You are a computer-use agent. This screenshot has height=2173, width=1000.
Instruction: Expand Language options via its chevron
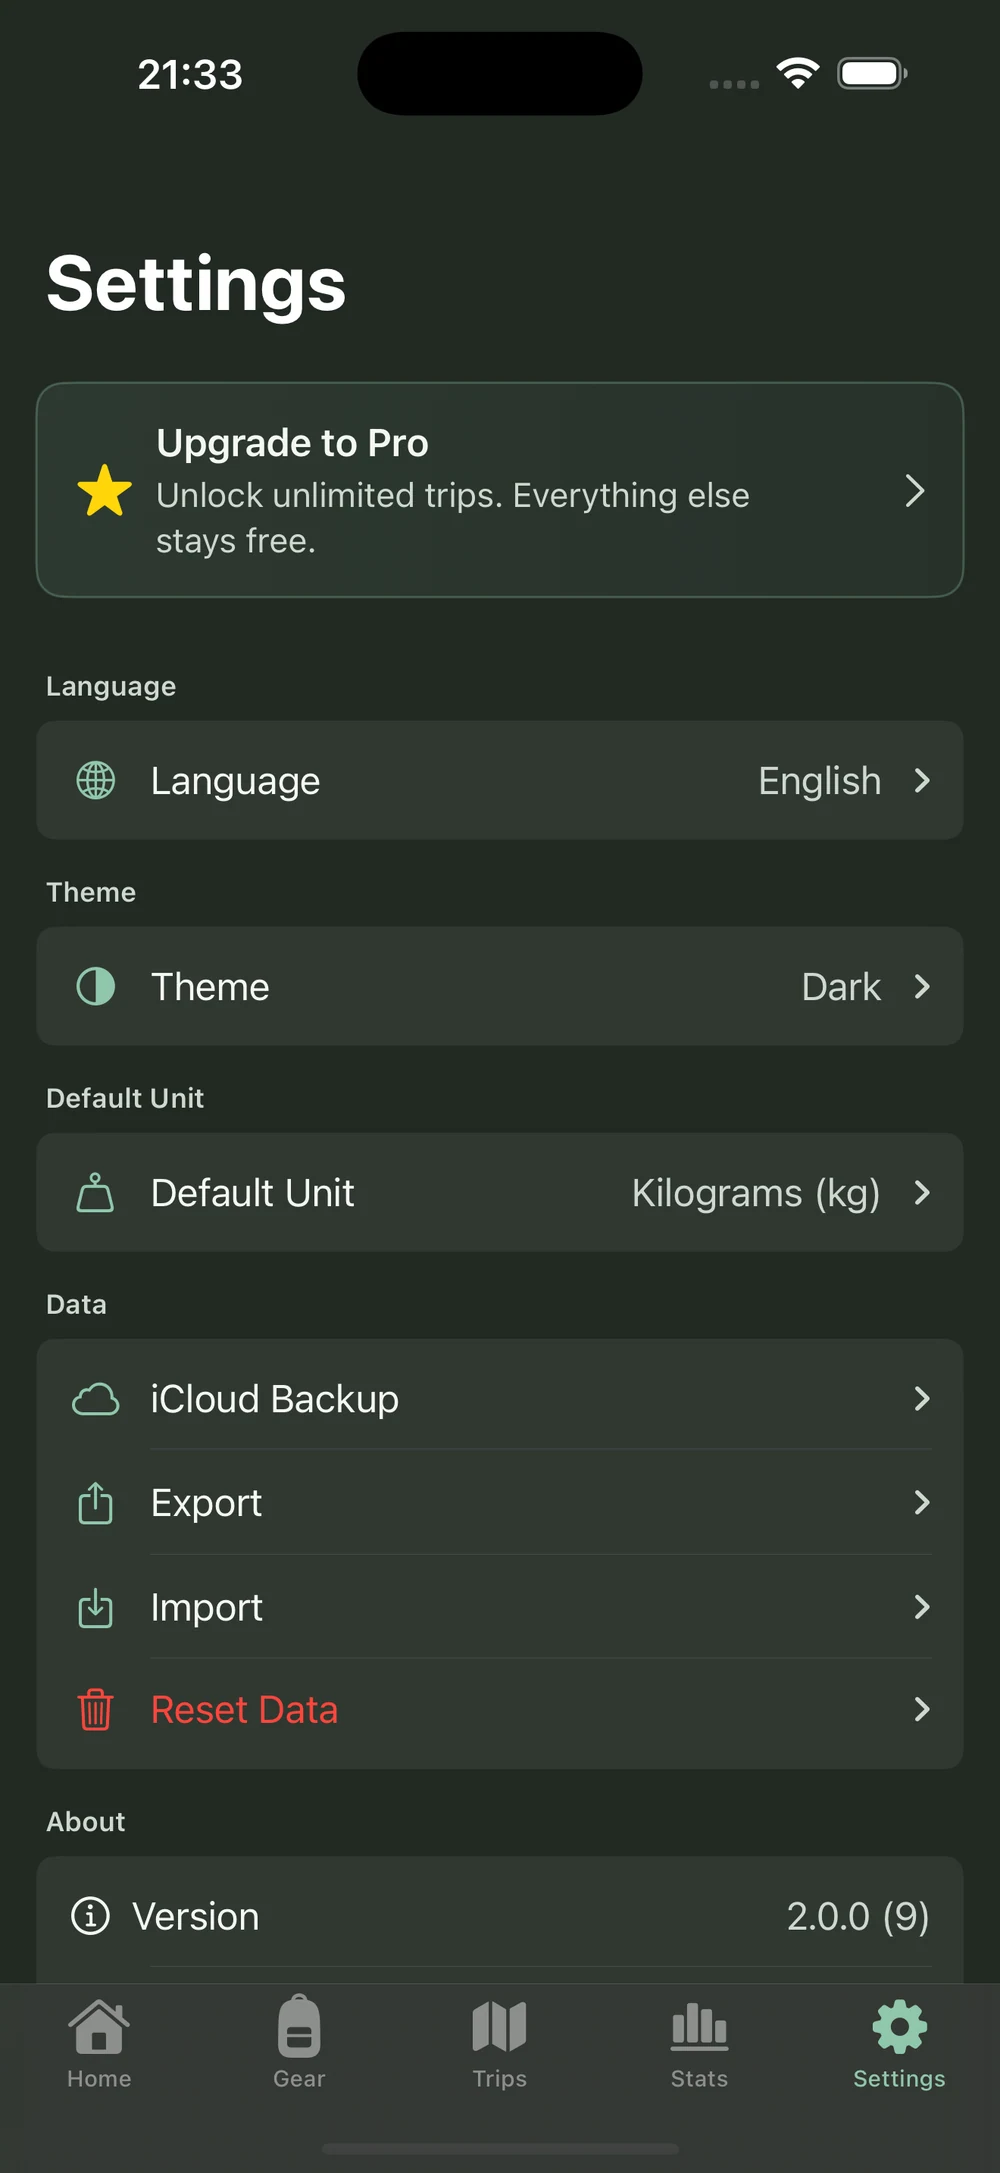coord(922,780)
